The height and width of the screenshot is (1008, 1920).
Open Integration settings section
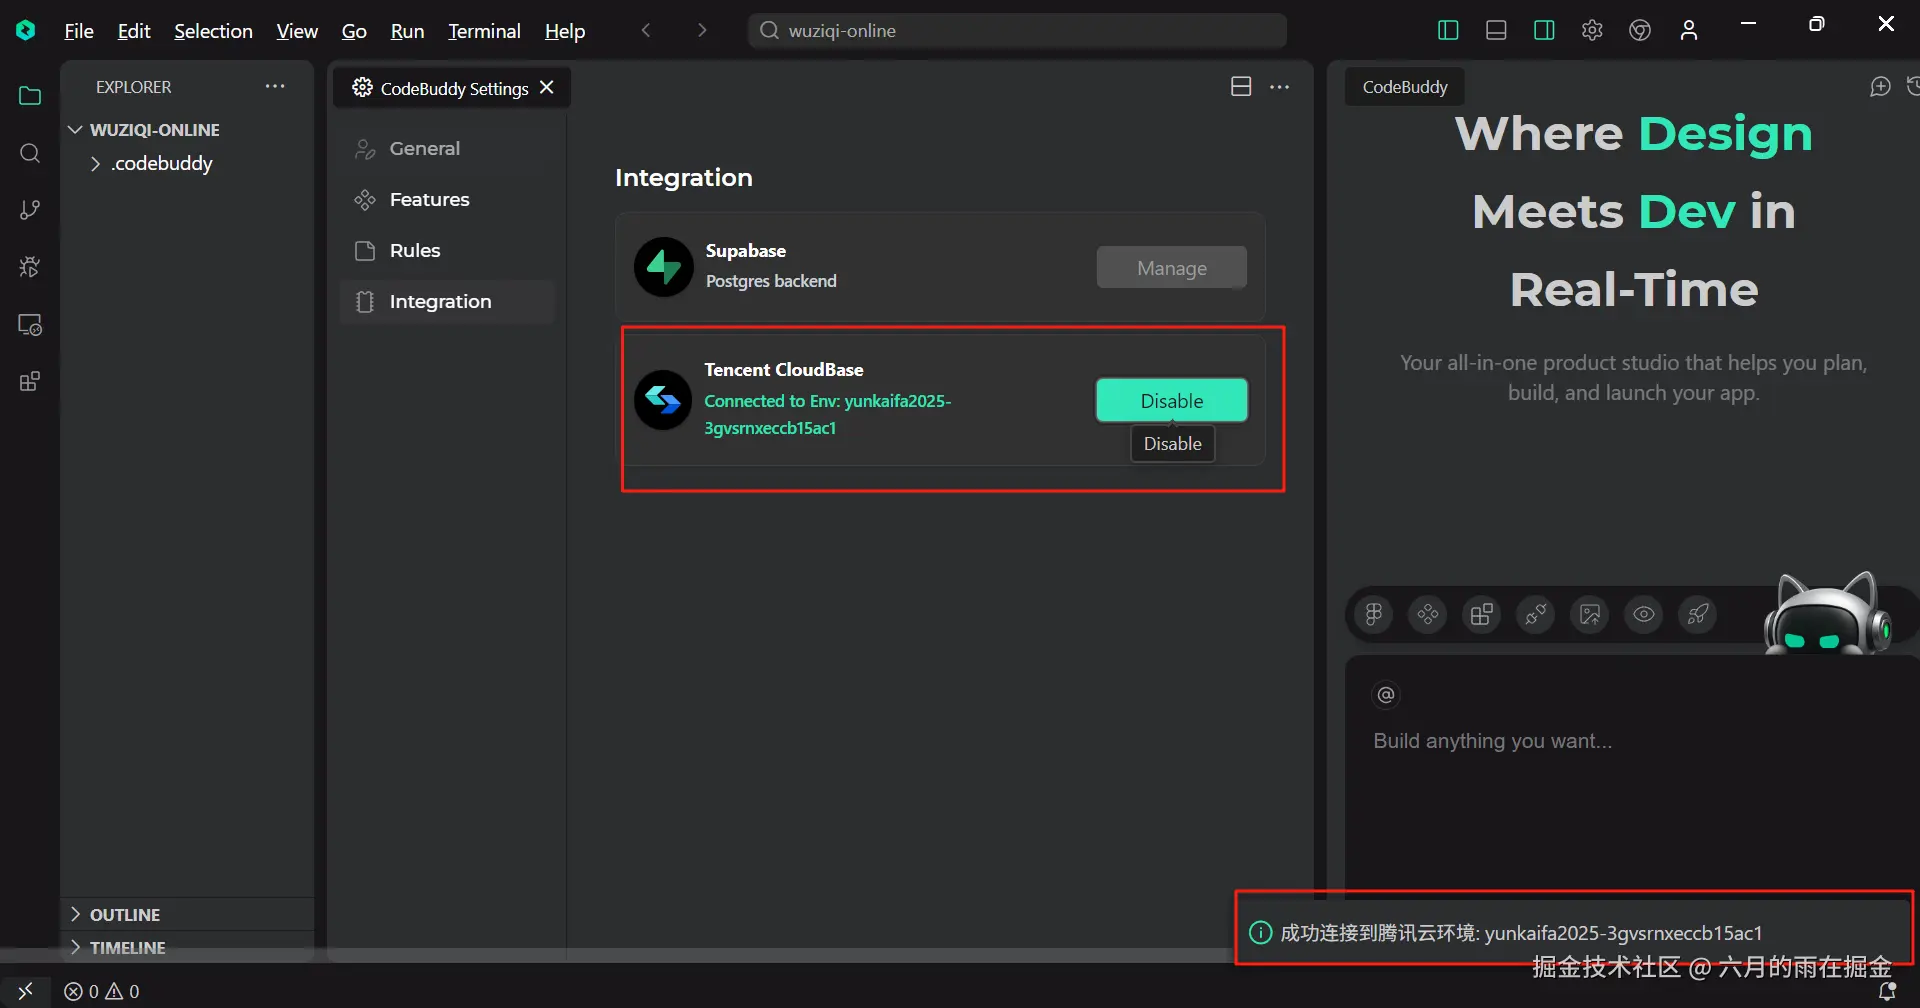tap(447, 302)
